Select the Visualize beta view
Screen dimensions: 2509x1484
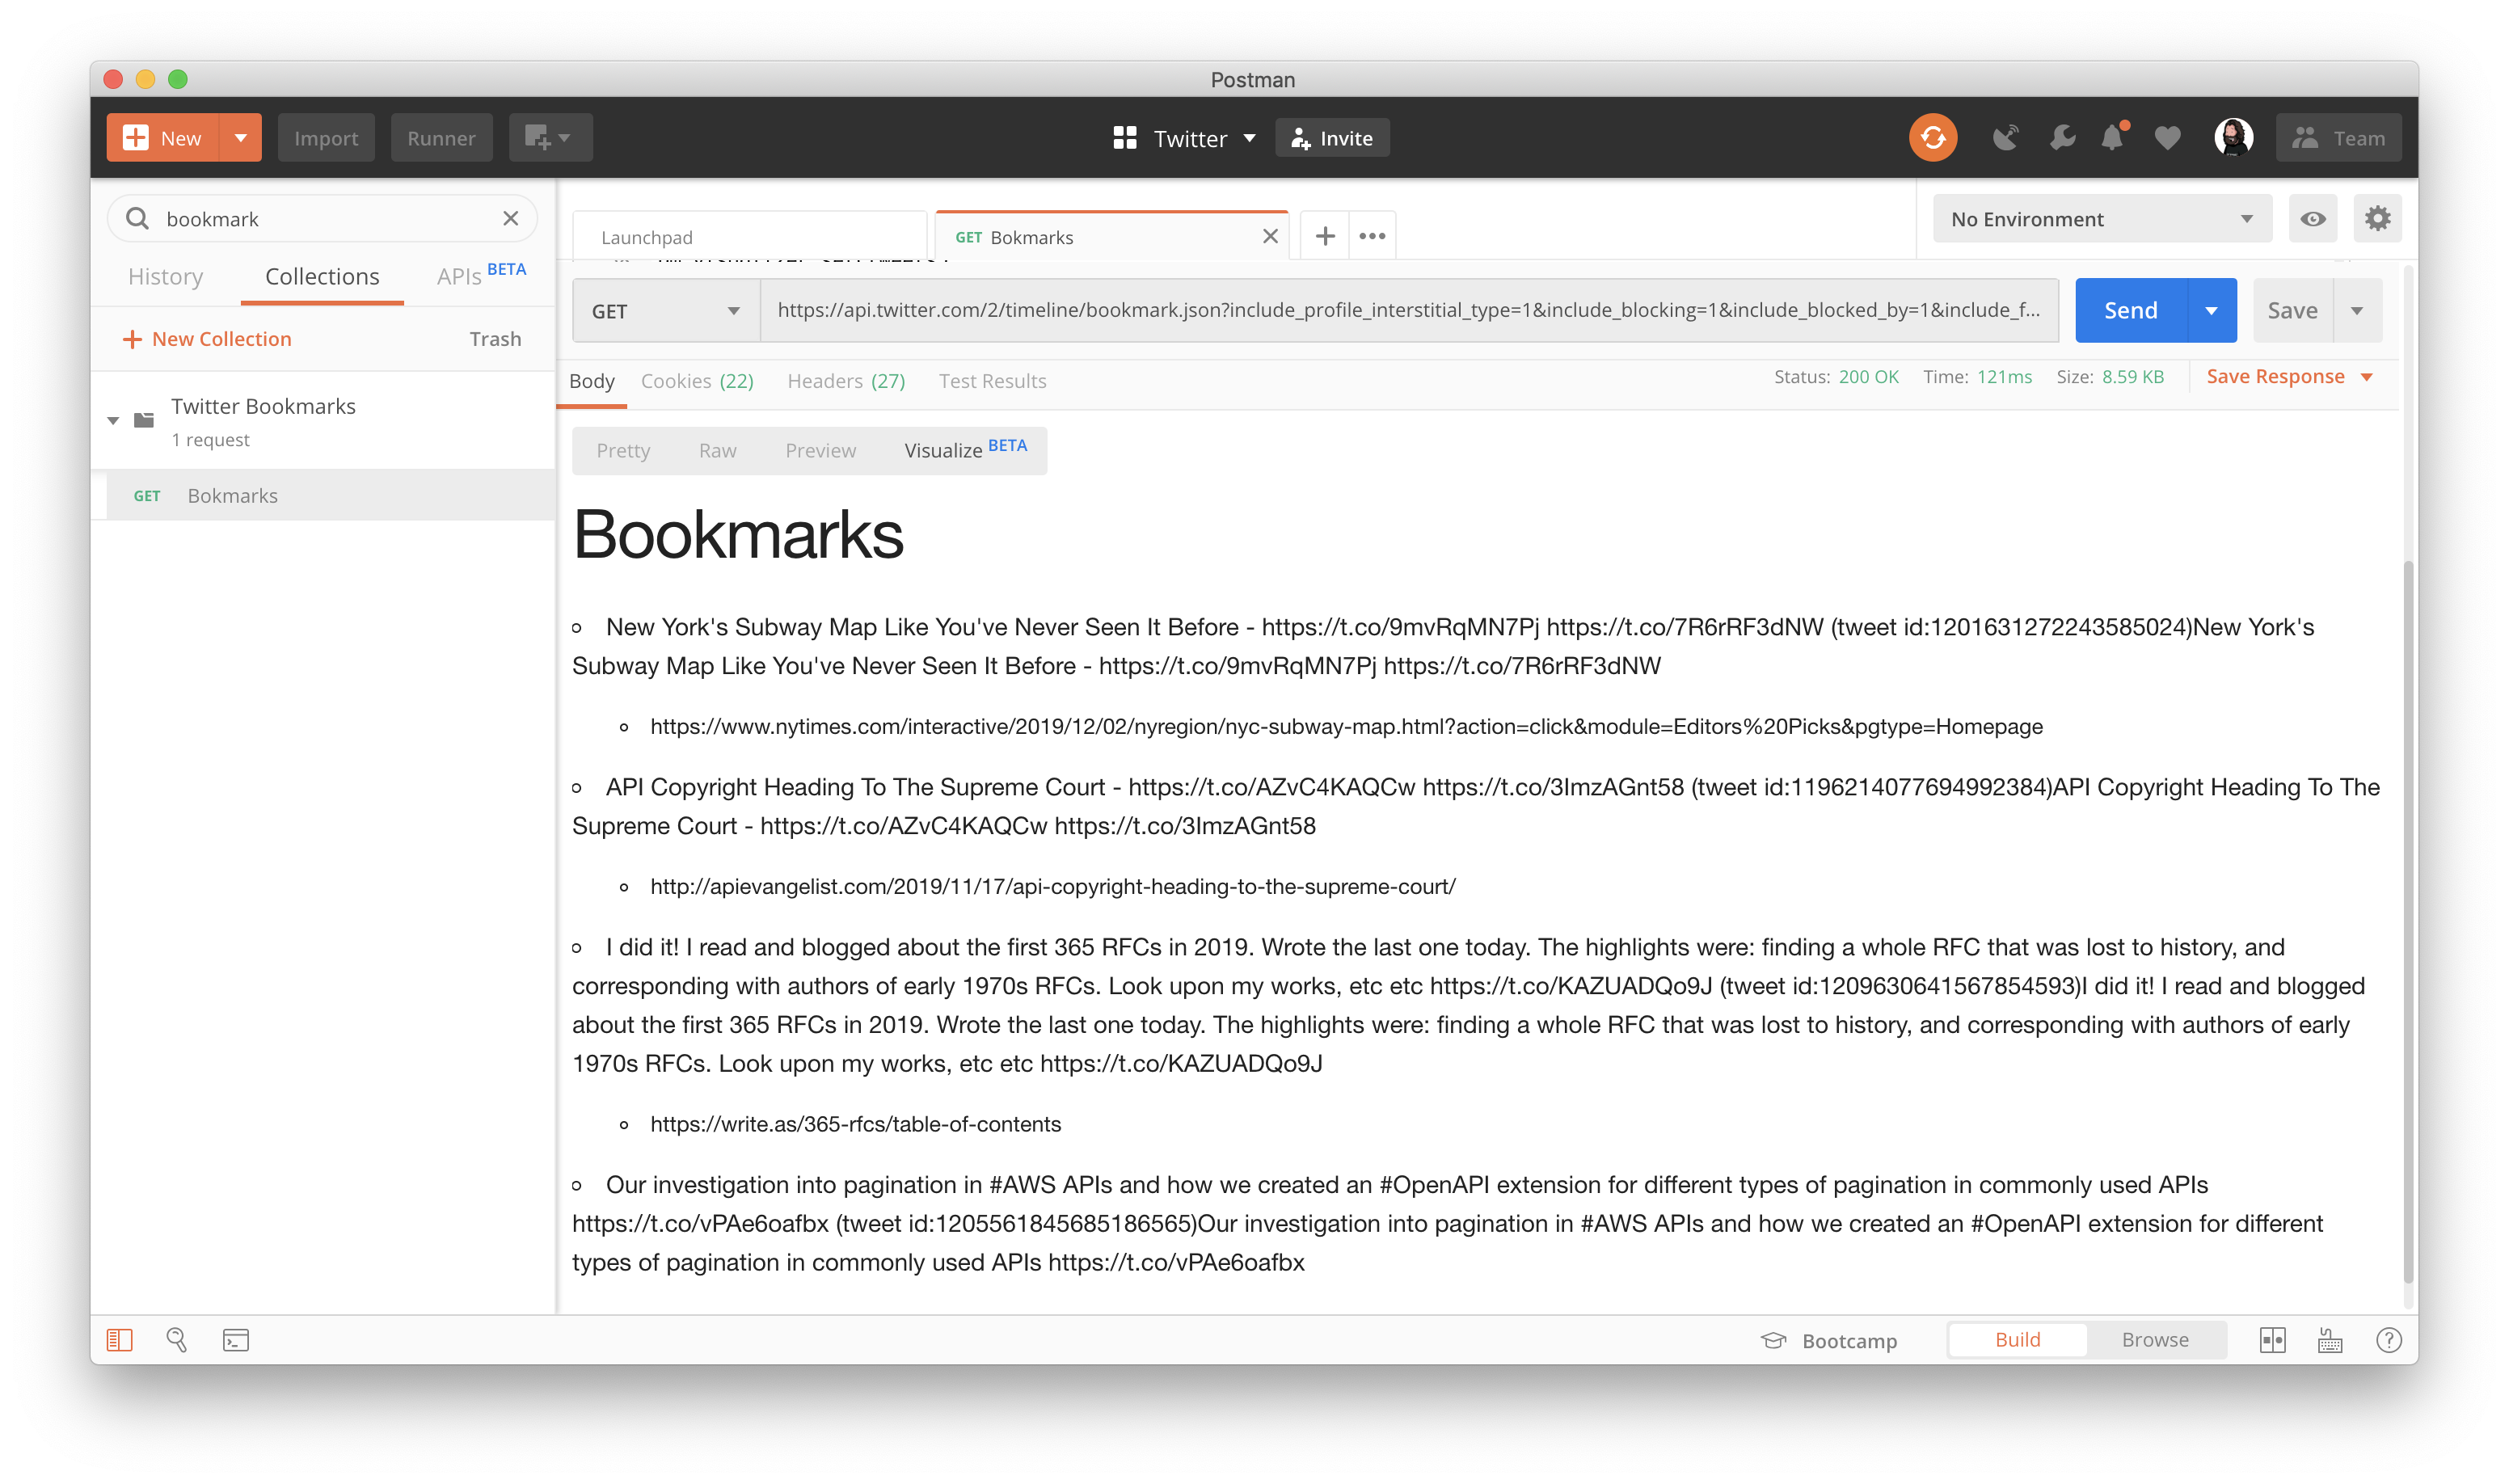click(965, 450)
